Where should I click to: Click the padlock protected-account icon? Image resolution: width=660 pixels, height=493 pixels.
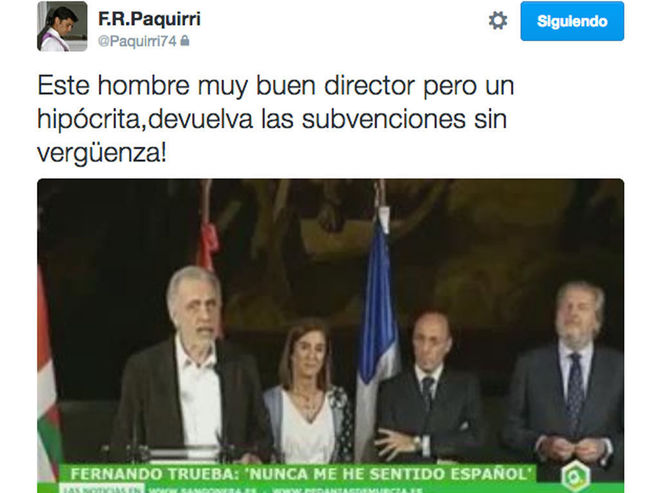(x=185, y=40)
